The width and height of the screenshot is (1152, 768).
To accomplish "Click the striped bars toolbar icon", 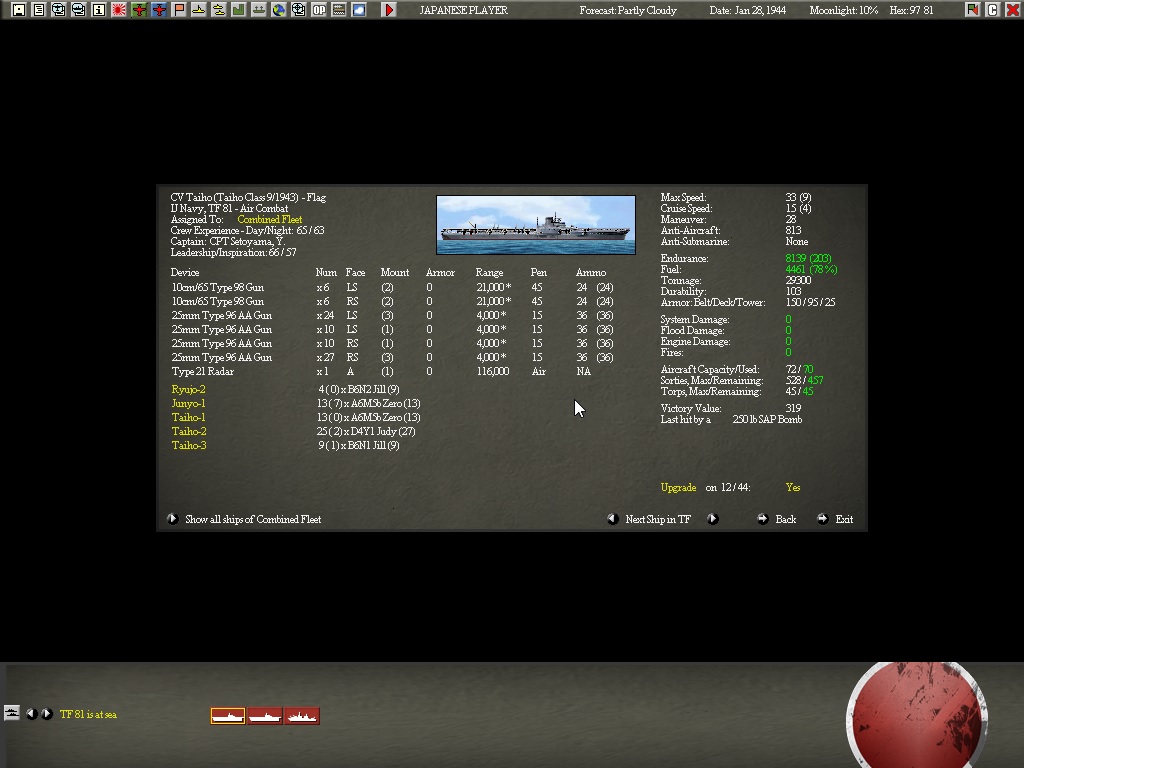I will click(339, 10).
